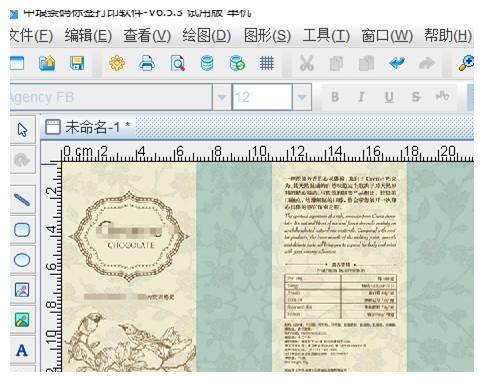
Task: Click the database refresh icon
Action: click(x=237, y=63)
